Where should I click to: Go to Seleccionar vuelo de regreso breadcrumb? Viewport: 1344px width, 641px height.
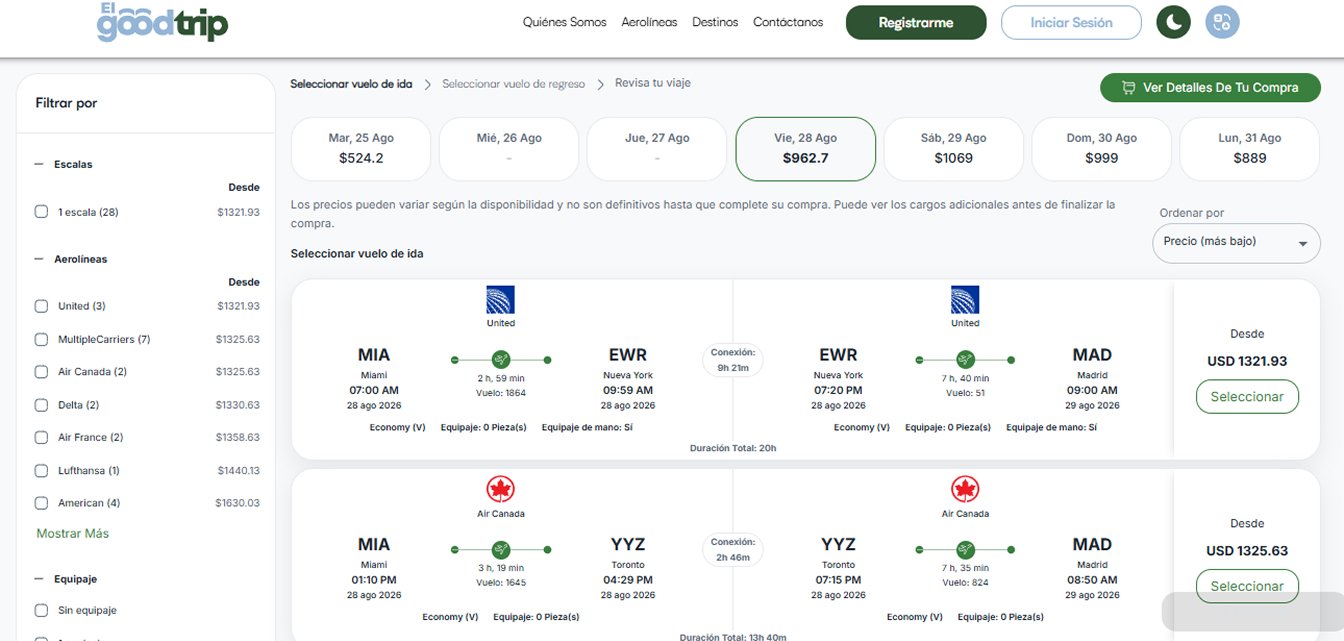(x=514, y=84)
